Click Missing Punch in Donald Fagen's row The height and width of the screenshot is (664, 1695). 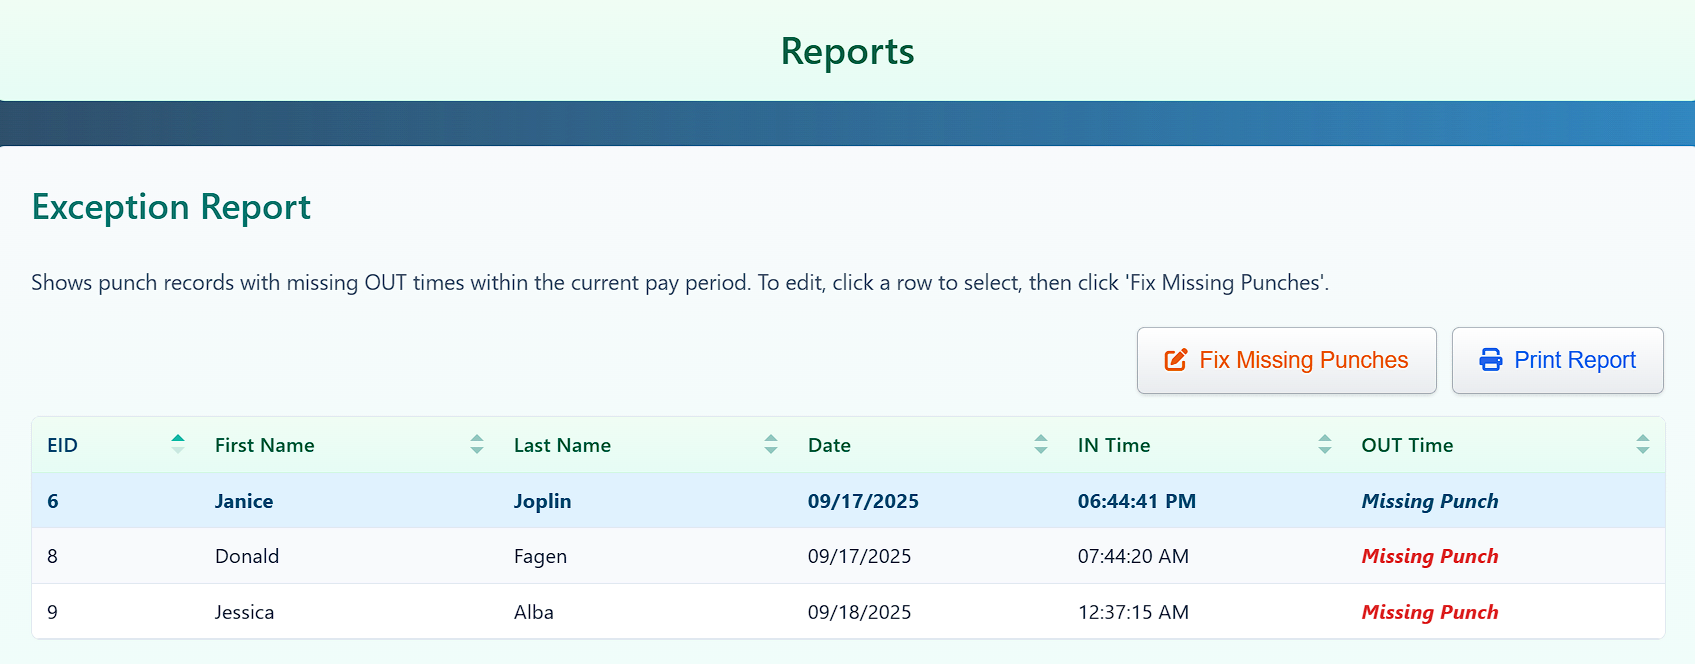point(1429,556)
